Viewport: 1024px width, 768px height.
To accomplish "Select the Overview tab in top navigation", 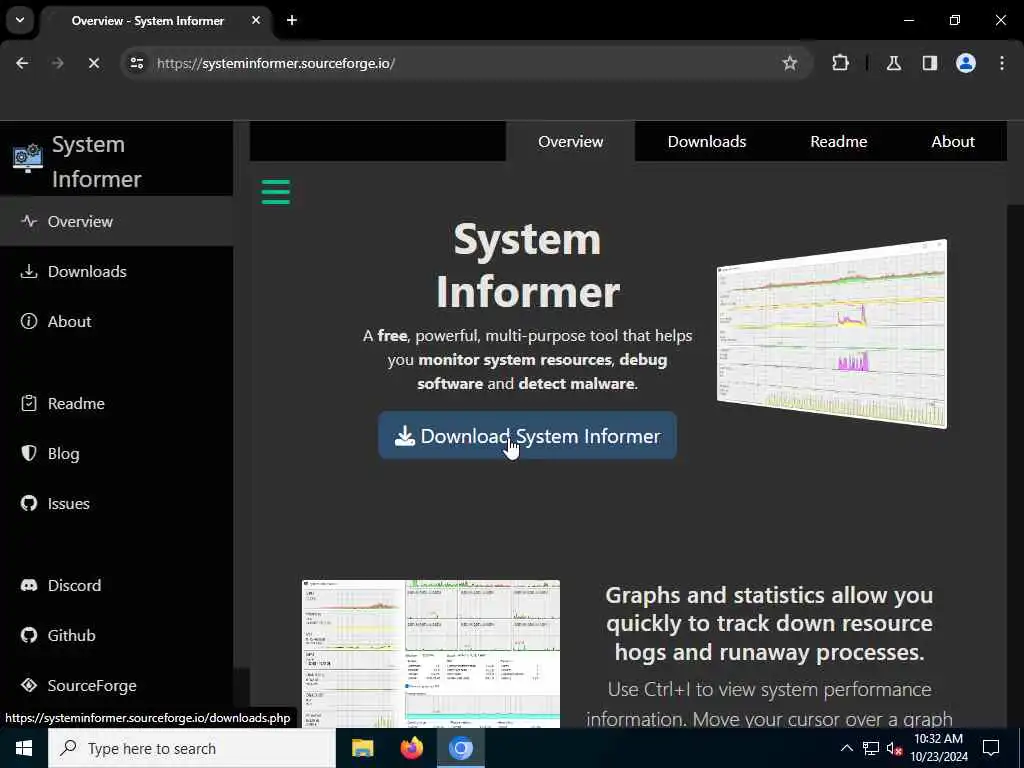I will pyautogui.click(x=570, y=141).
